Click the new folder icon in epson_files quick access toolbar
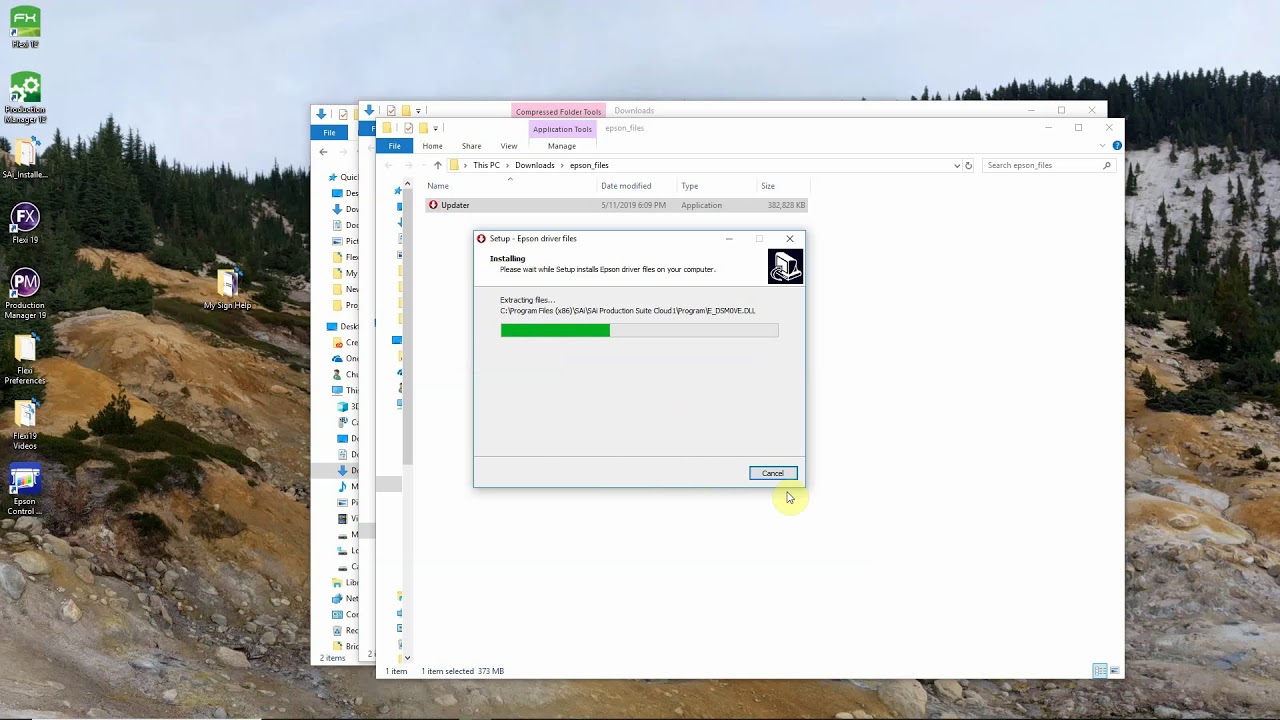 click(423, 128)
